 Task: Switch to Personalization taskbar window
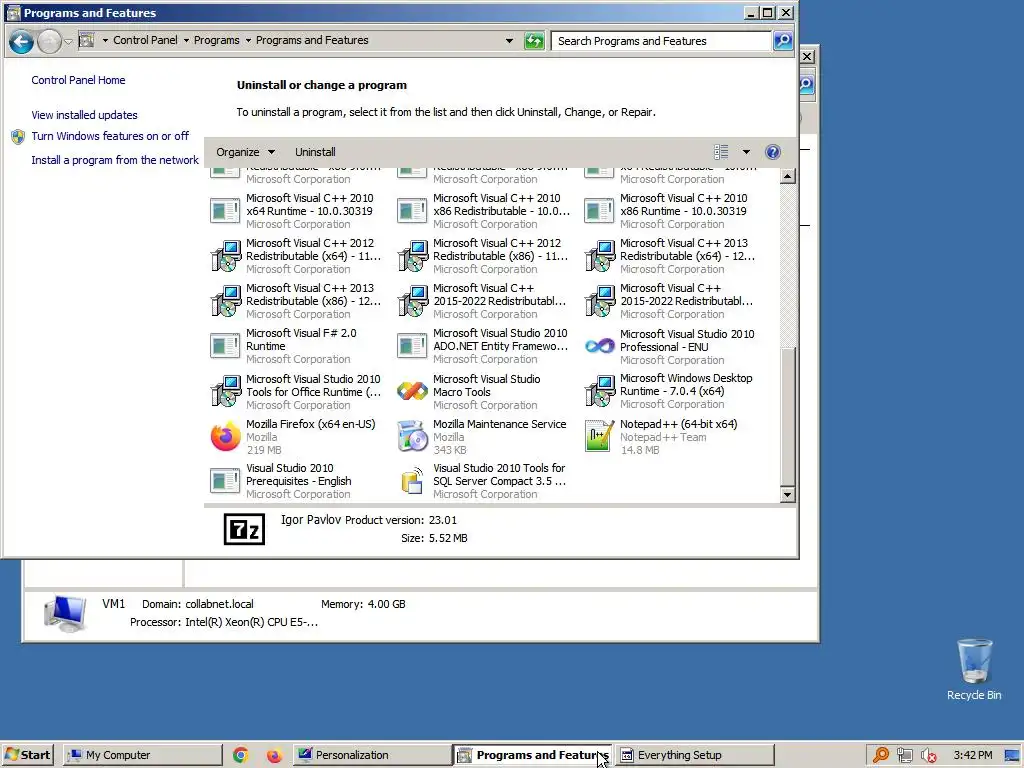(370, 755)
